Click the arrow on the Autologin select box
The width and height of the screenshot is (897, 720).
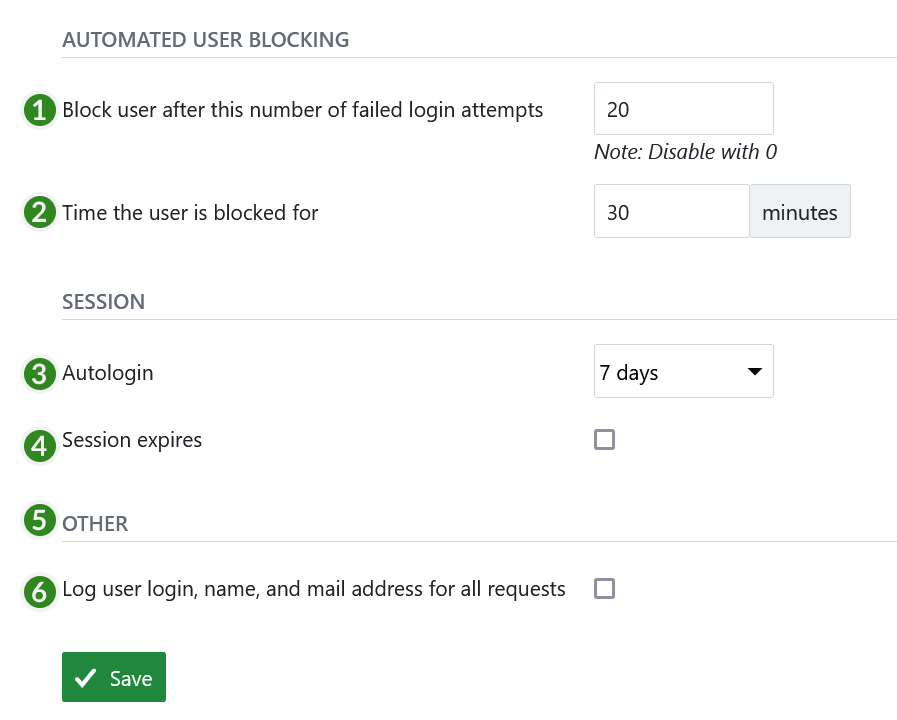[754, 373]
